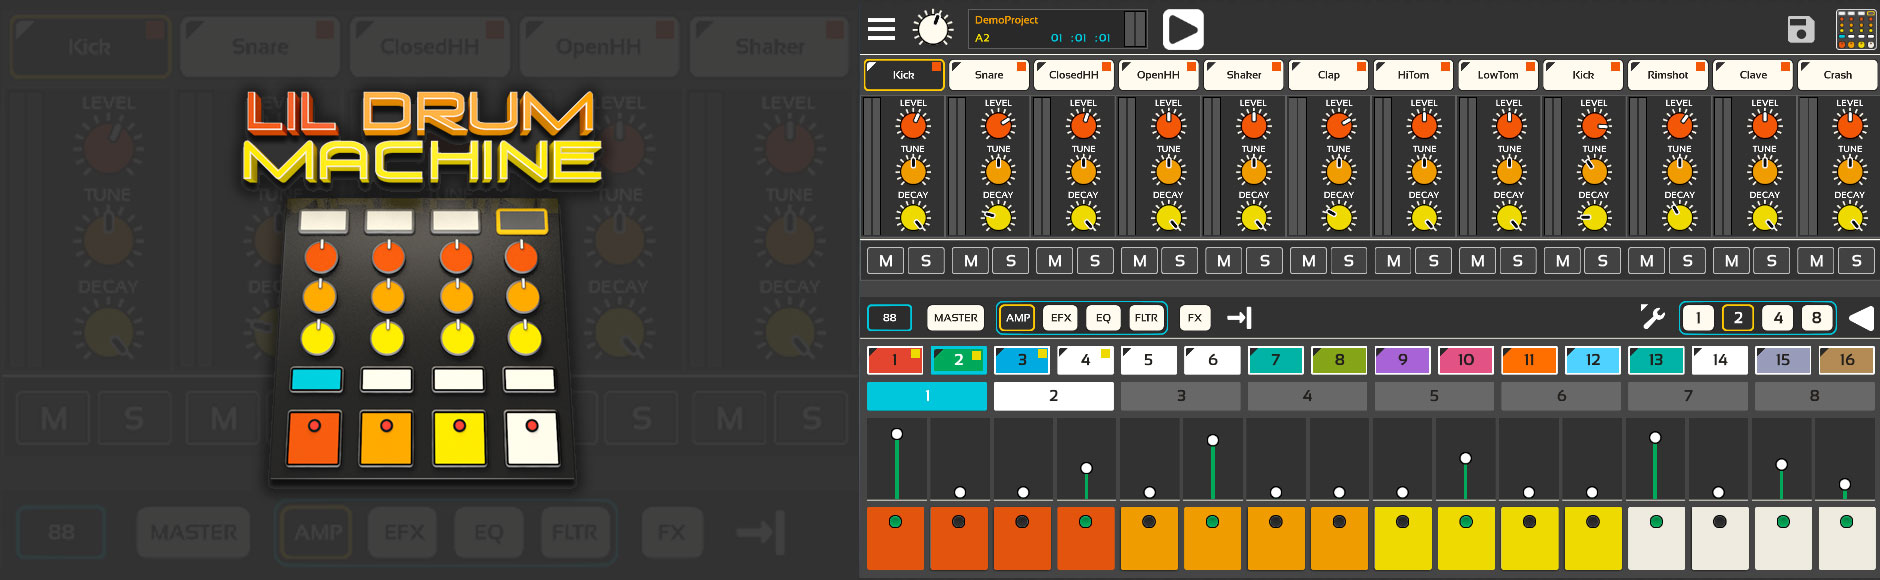Select the tan pattern slot 16

click(x=1847, y=360)
